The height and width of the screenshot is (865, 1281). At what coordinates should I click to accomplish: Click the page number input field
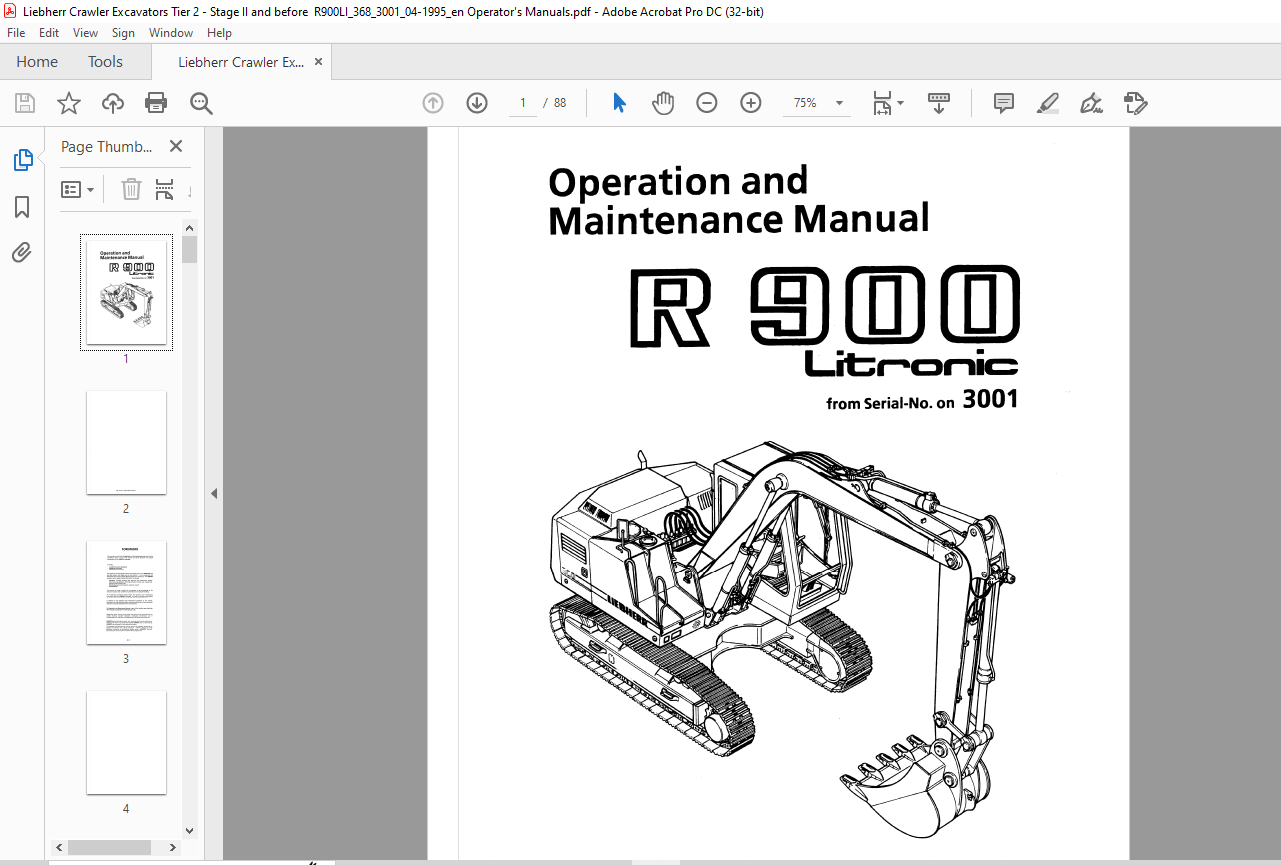coord(523,103)
